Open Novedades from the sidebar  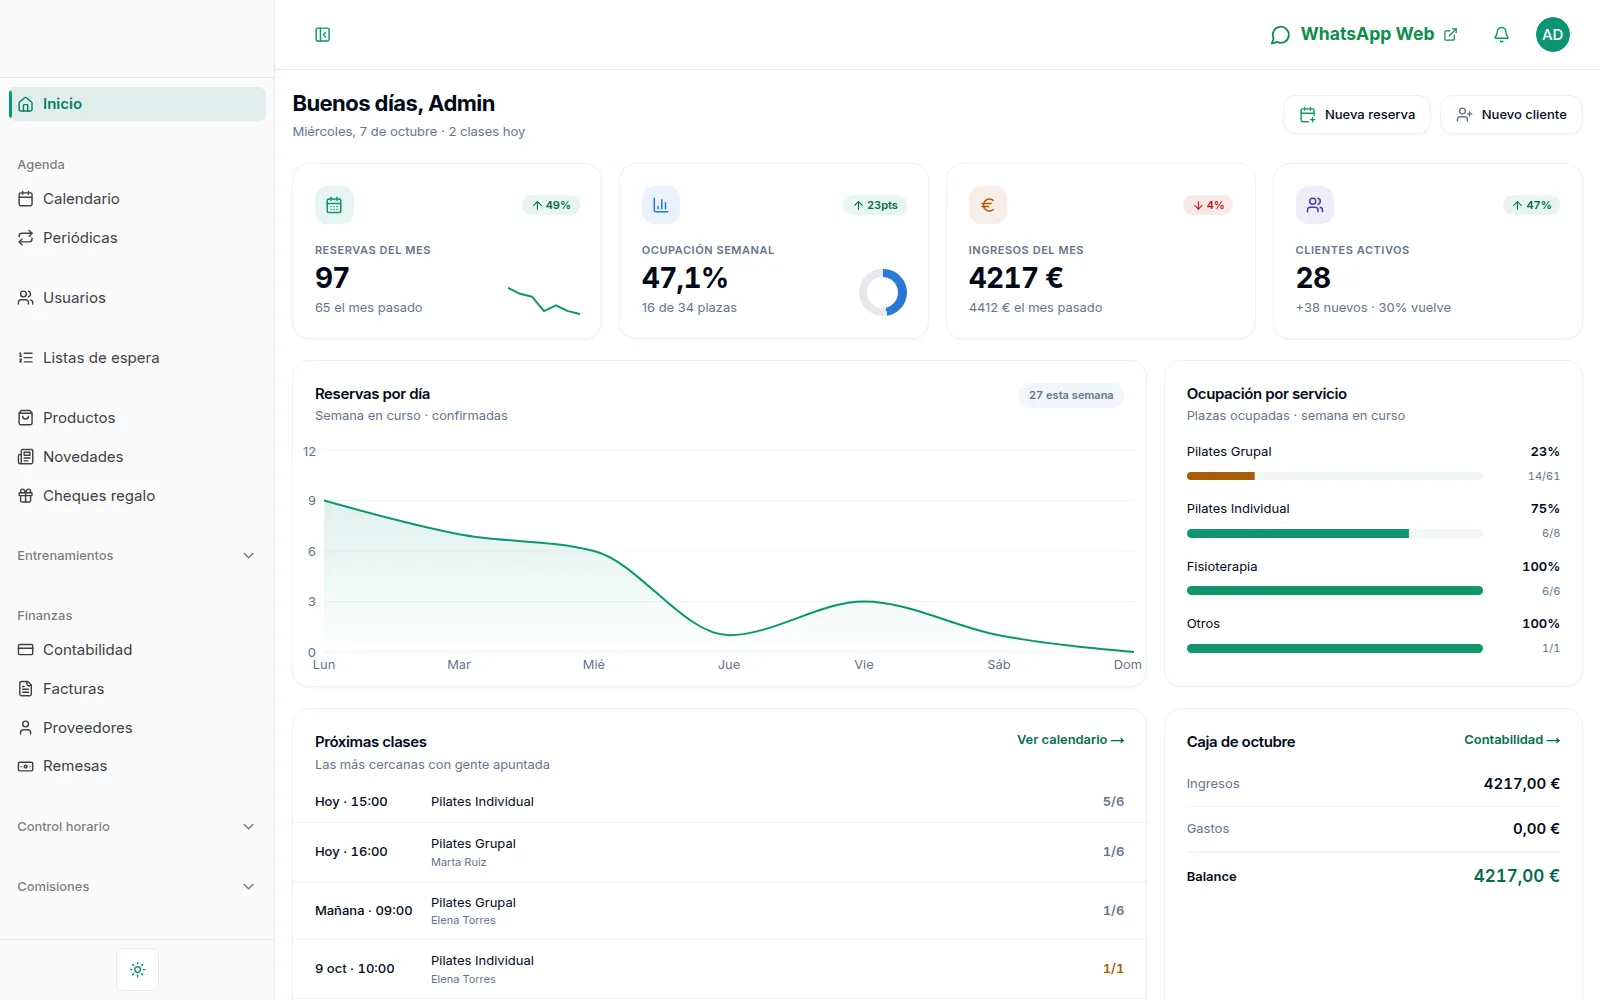pyautogui.click(x=137, y=457)
